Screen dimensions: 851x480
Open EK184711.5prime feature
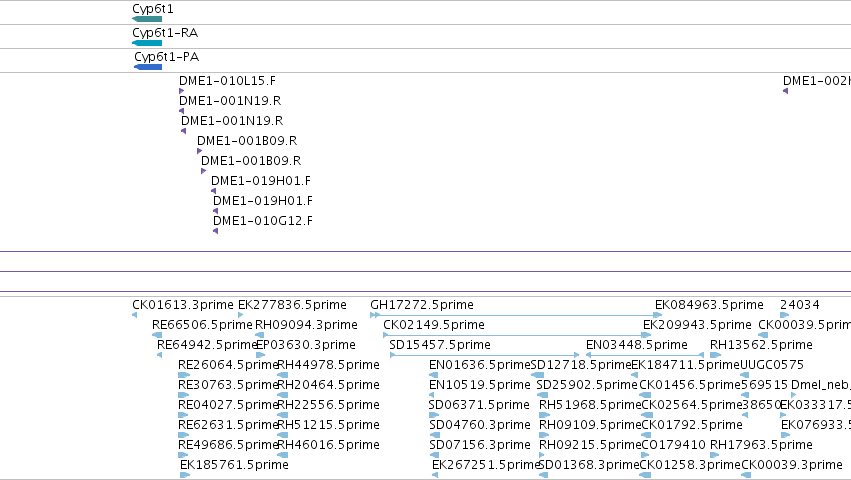point(685,365)
